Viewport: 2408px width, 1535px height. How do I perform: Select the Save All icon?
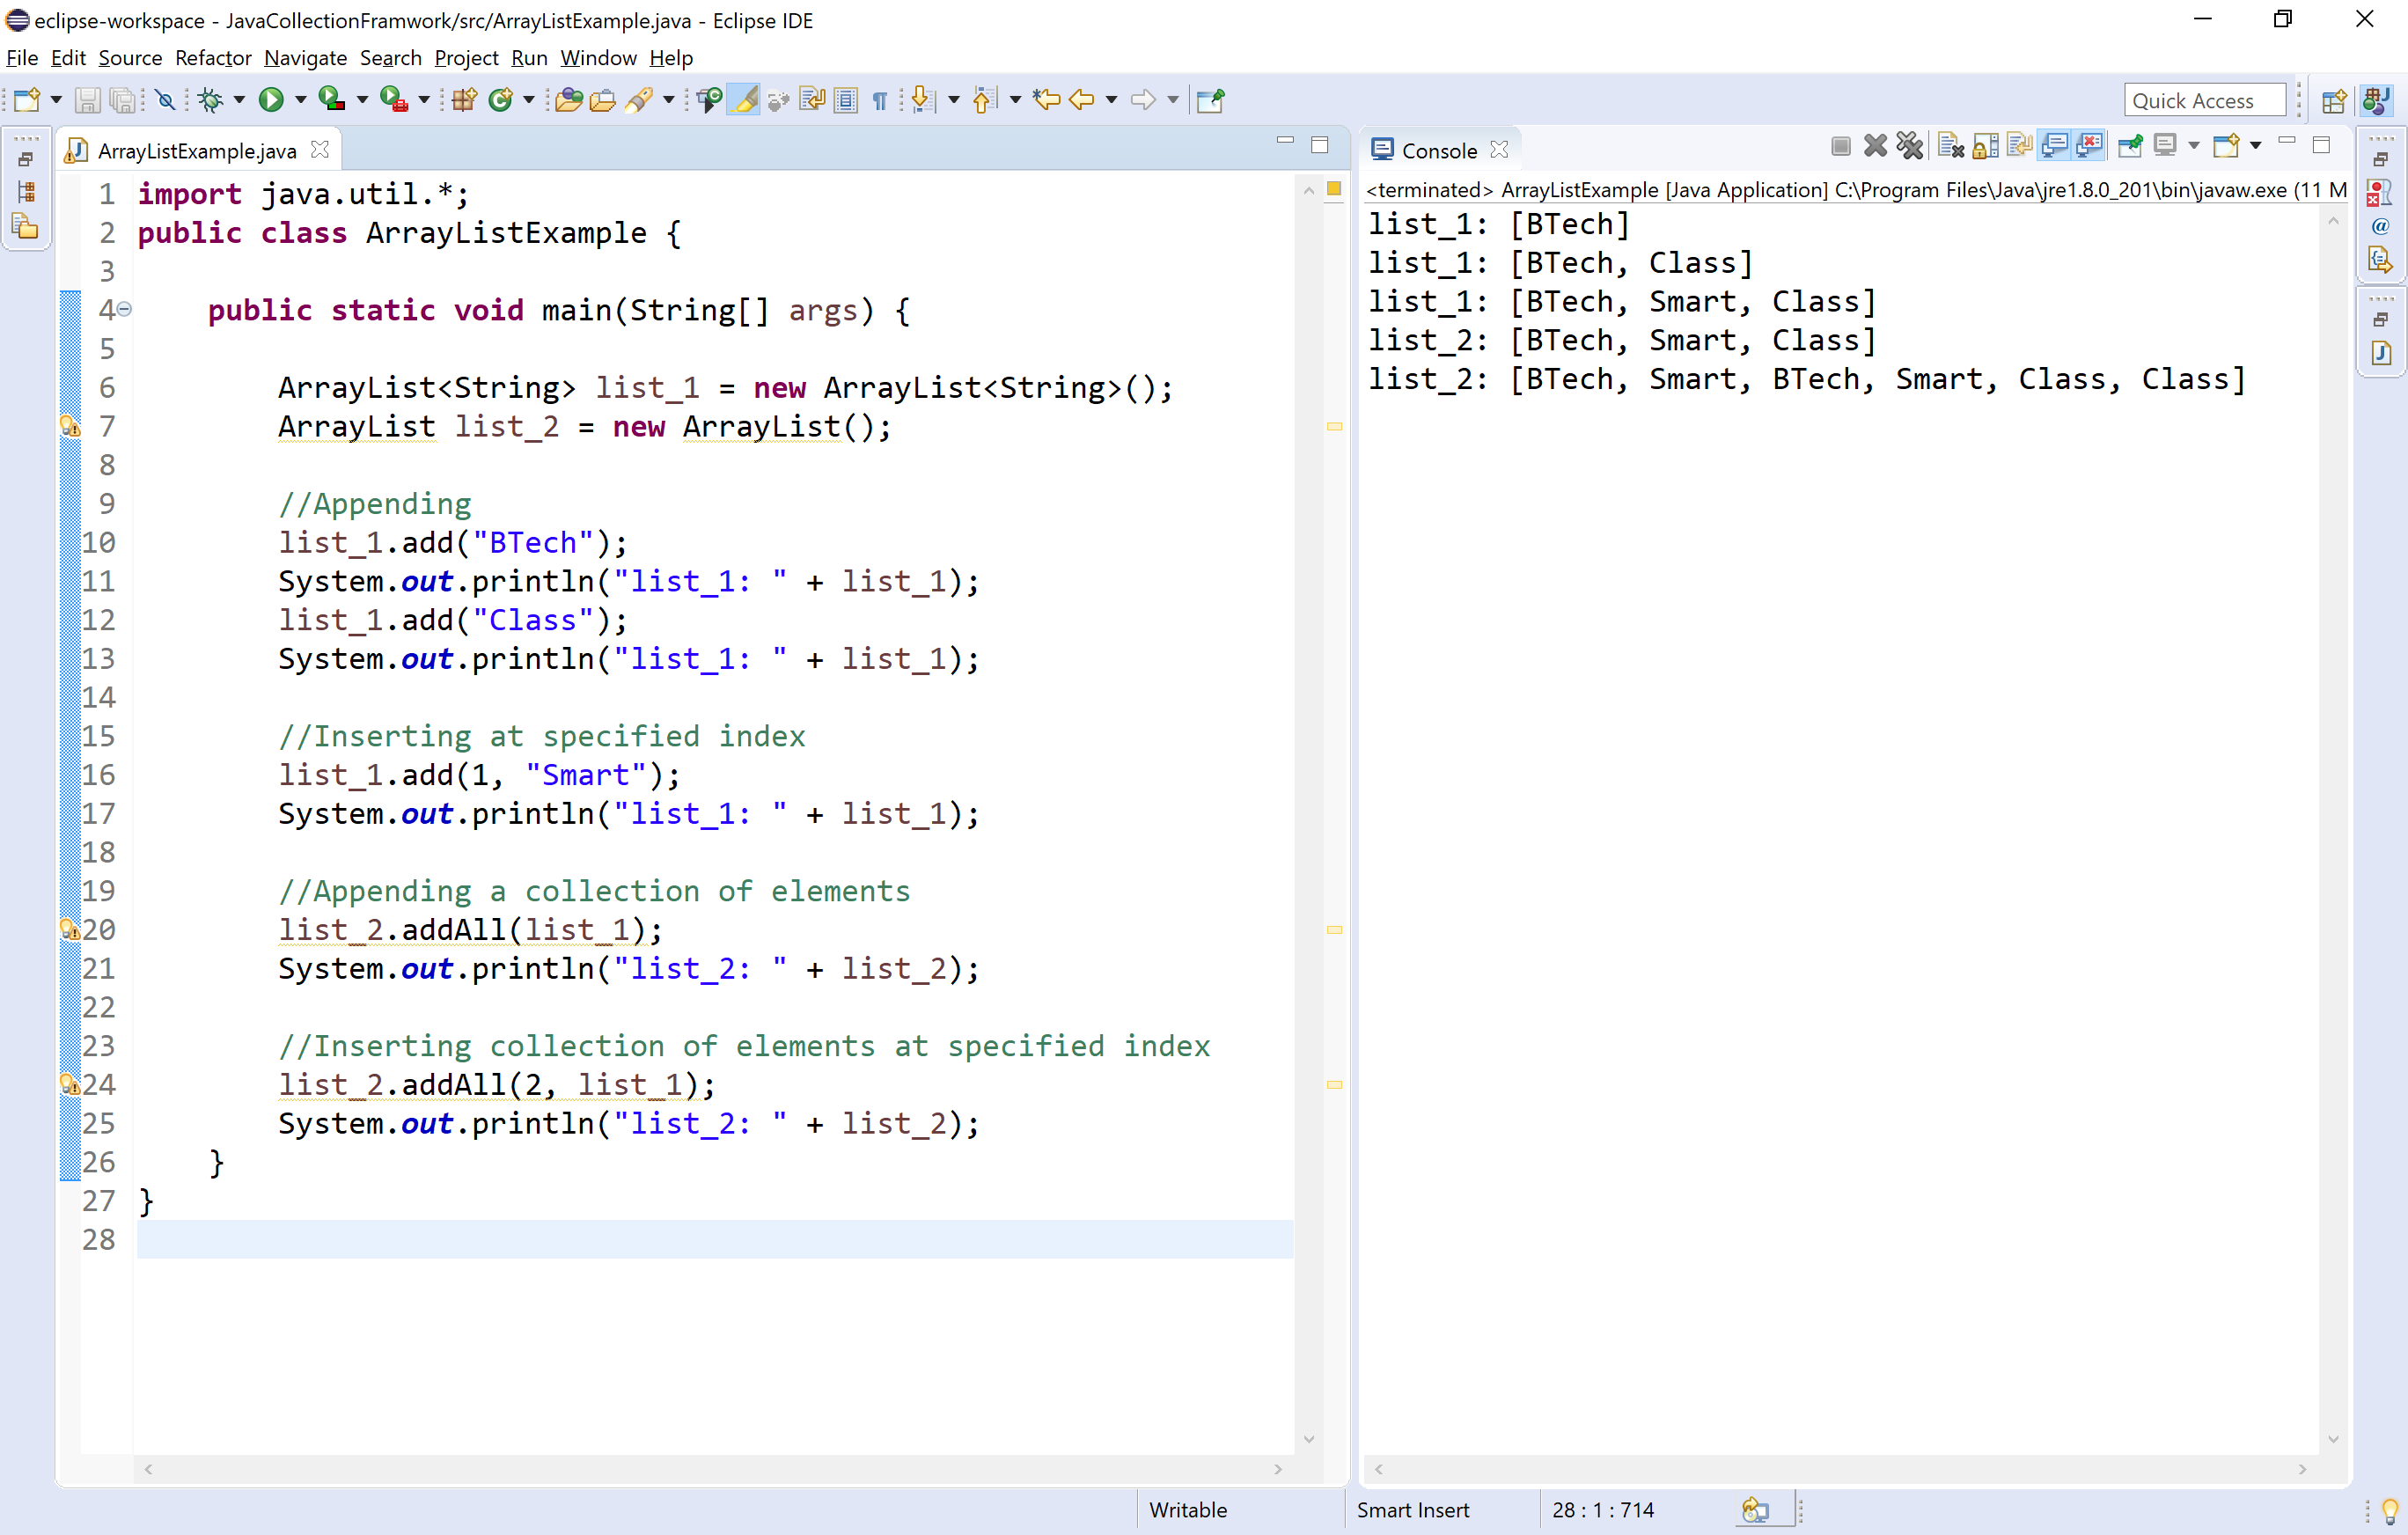(x=124, y=100)
